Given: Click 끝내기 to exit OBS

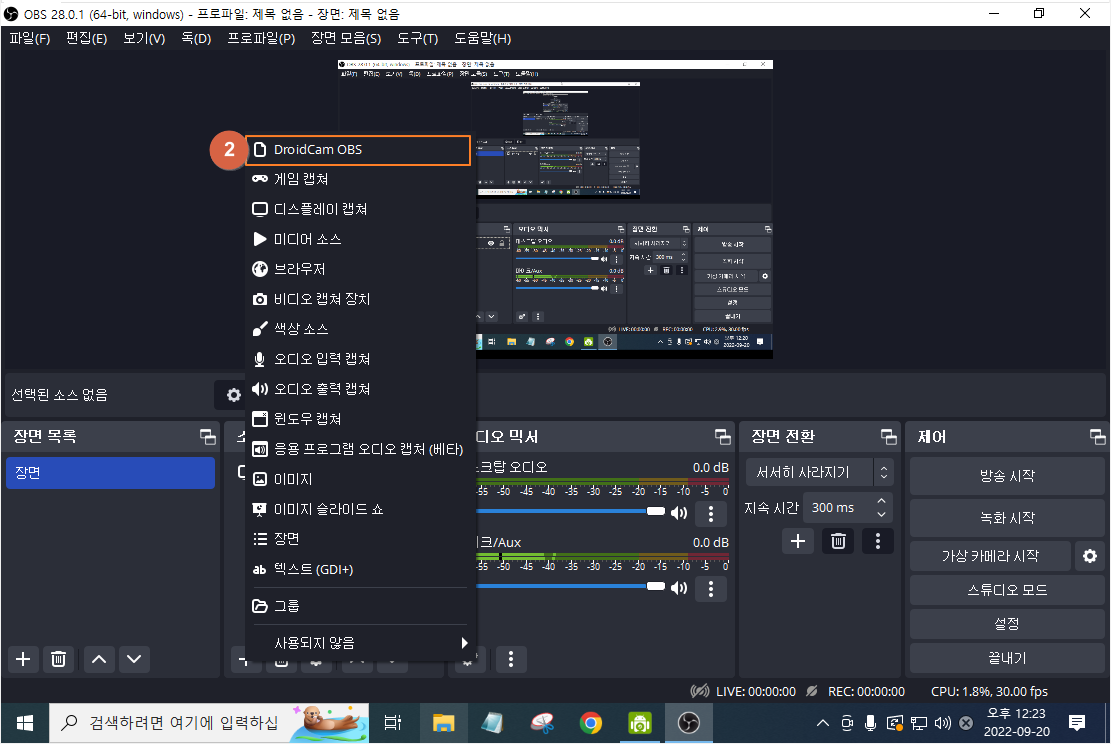Looking at the screenshot, I should [1007, 658].
